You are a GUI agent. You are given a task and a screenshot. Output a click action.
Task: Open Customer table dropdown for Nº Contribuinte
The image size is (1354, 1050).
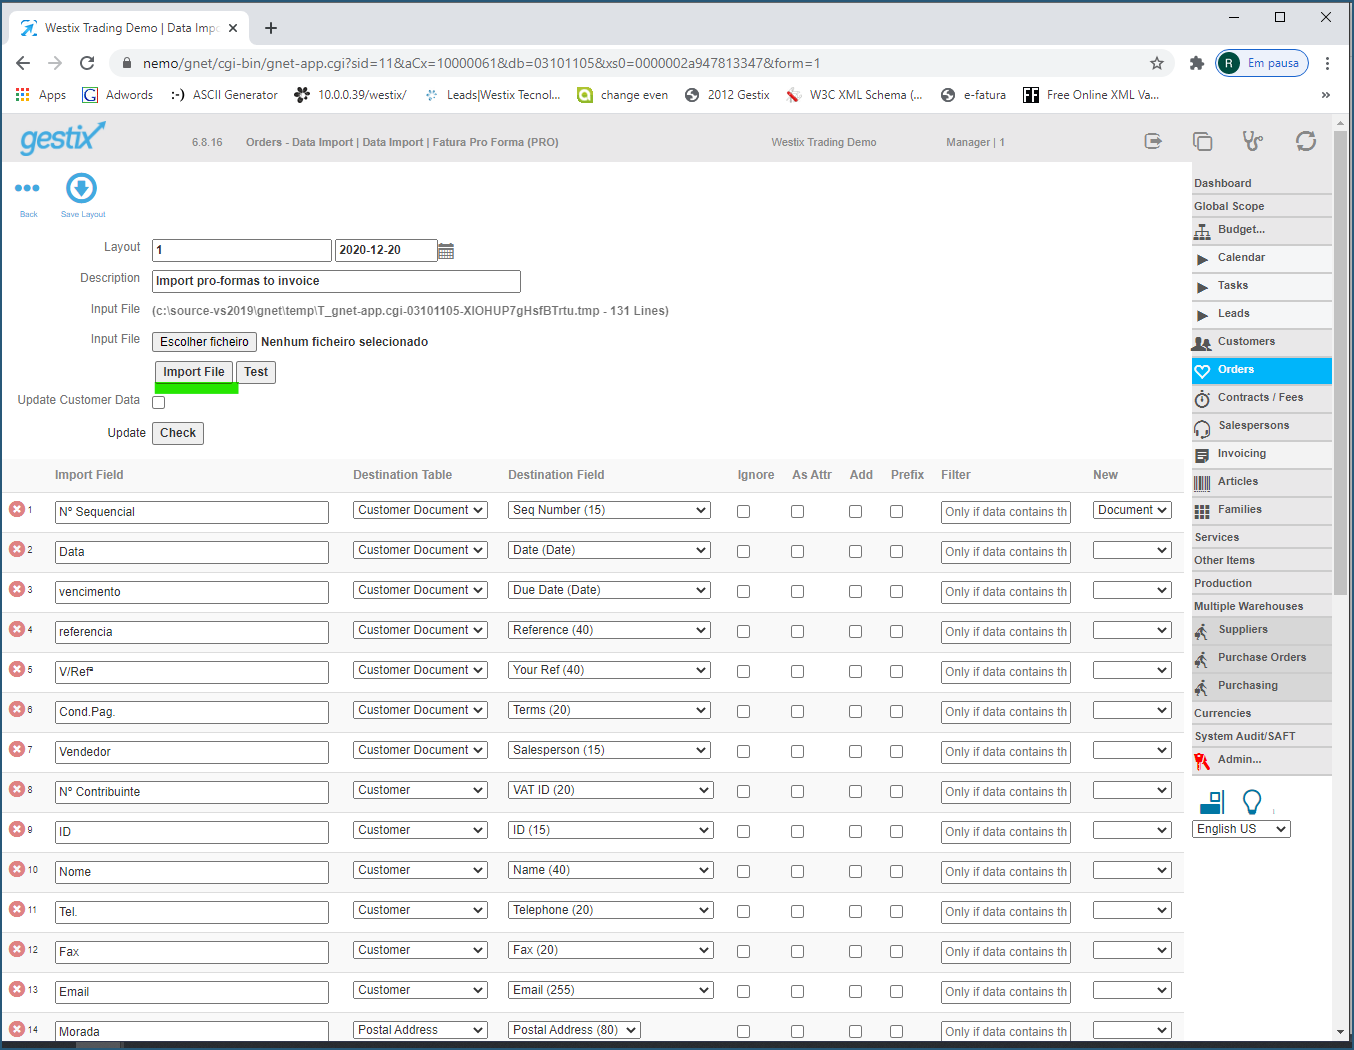pos(420,790)
